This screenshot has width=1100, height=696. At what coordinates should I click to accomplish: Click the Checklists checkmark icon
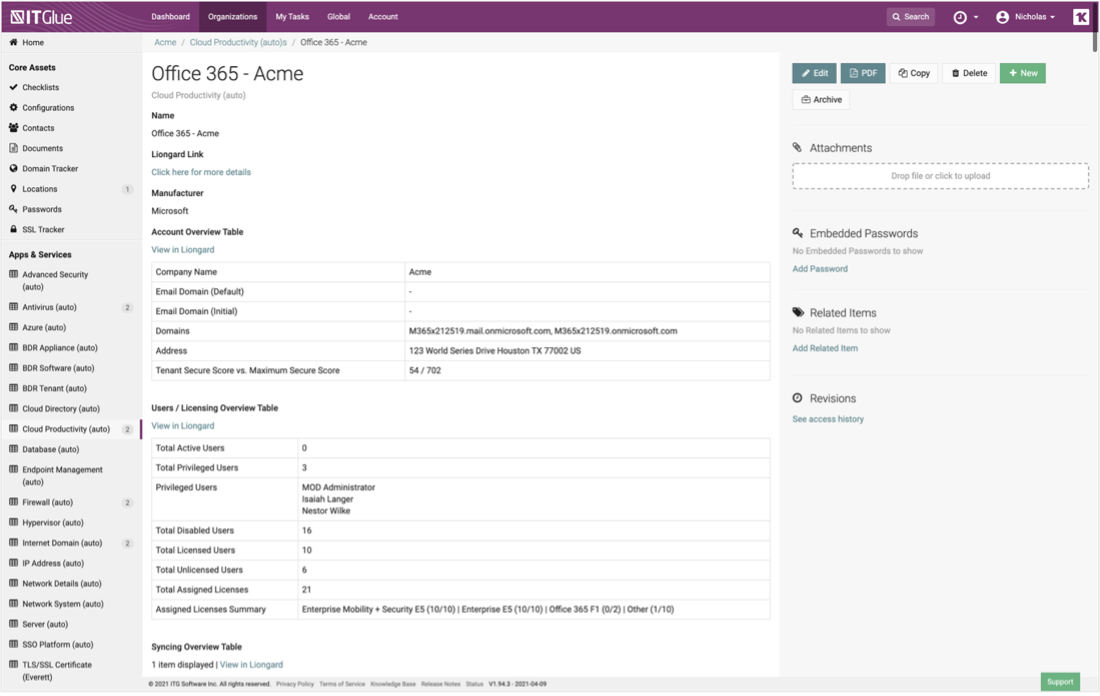[13, 87]
